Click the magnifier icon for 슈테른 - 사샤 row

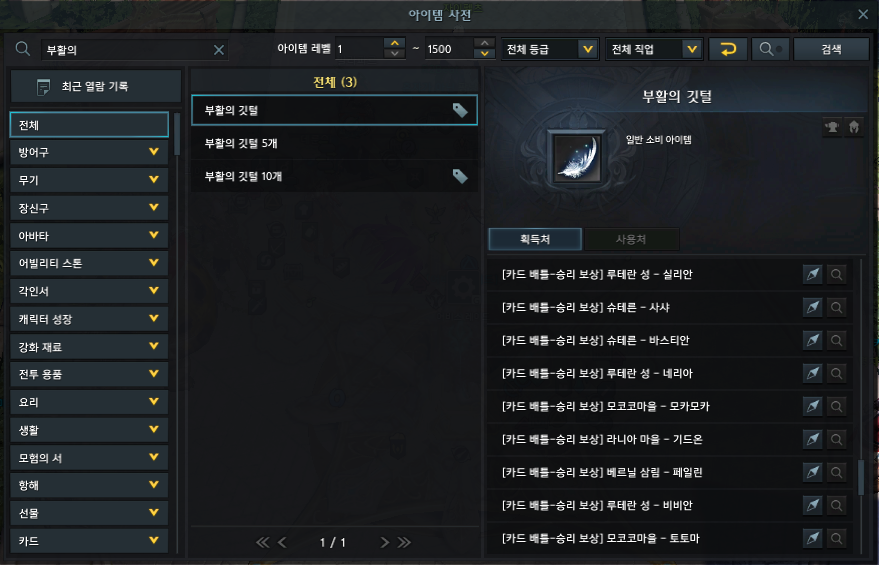pyautogui.click(x=836, y=307)
